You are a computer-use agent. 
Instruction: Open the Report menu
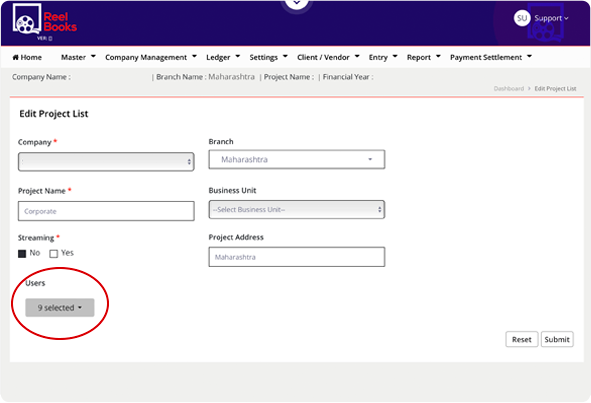[x=423, y=57]
